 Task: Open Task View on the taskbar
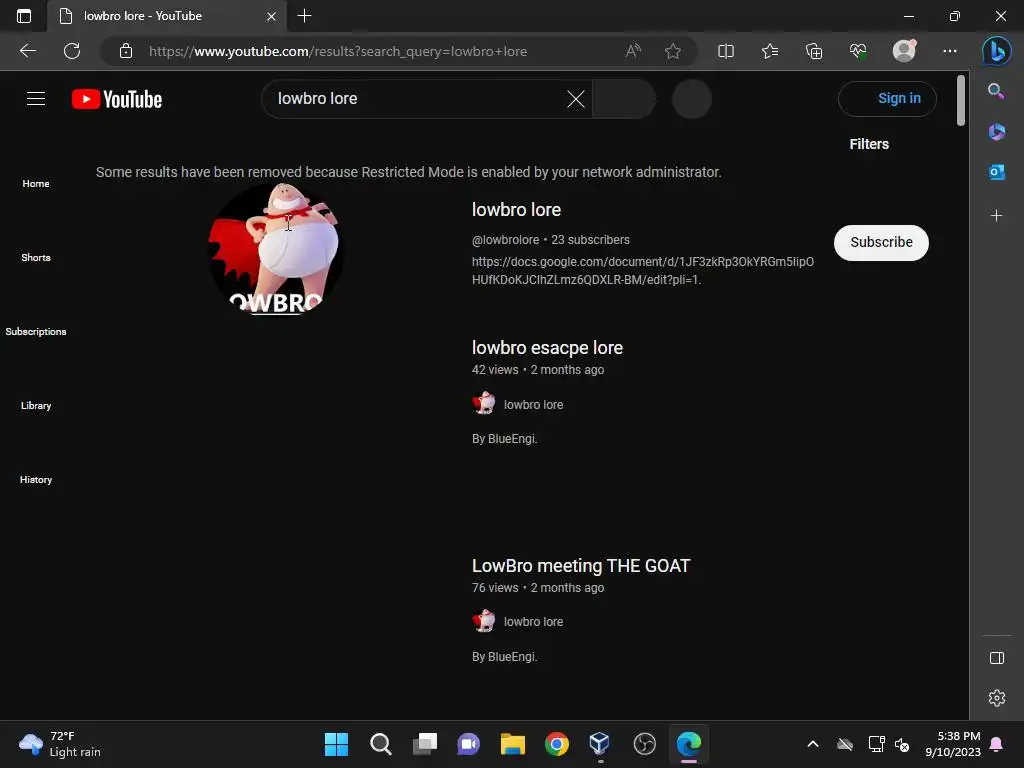point(424,744)
